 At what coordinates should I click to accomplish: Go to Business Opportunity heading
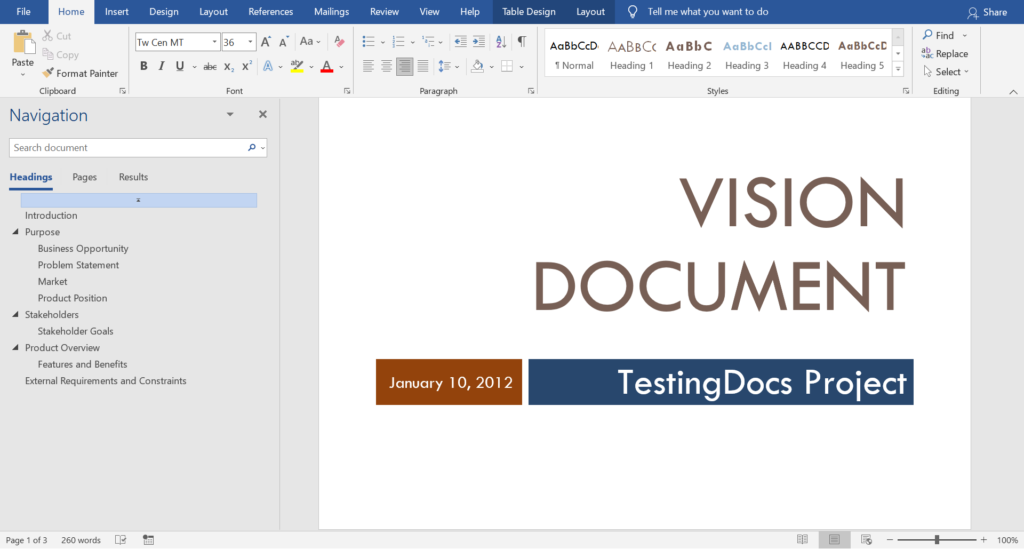point(83,249)
